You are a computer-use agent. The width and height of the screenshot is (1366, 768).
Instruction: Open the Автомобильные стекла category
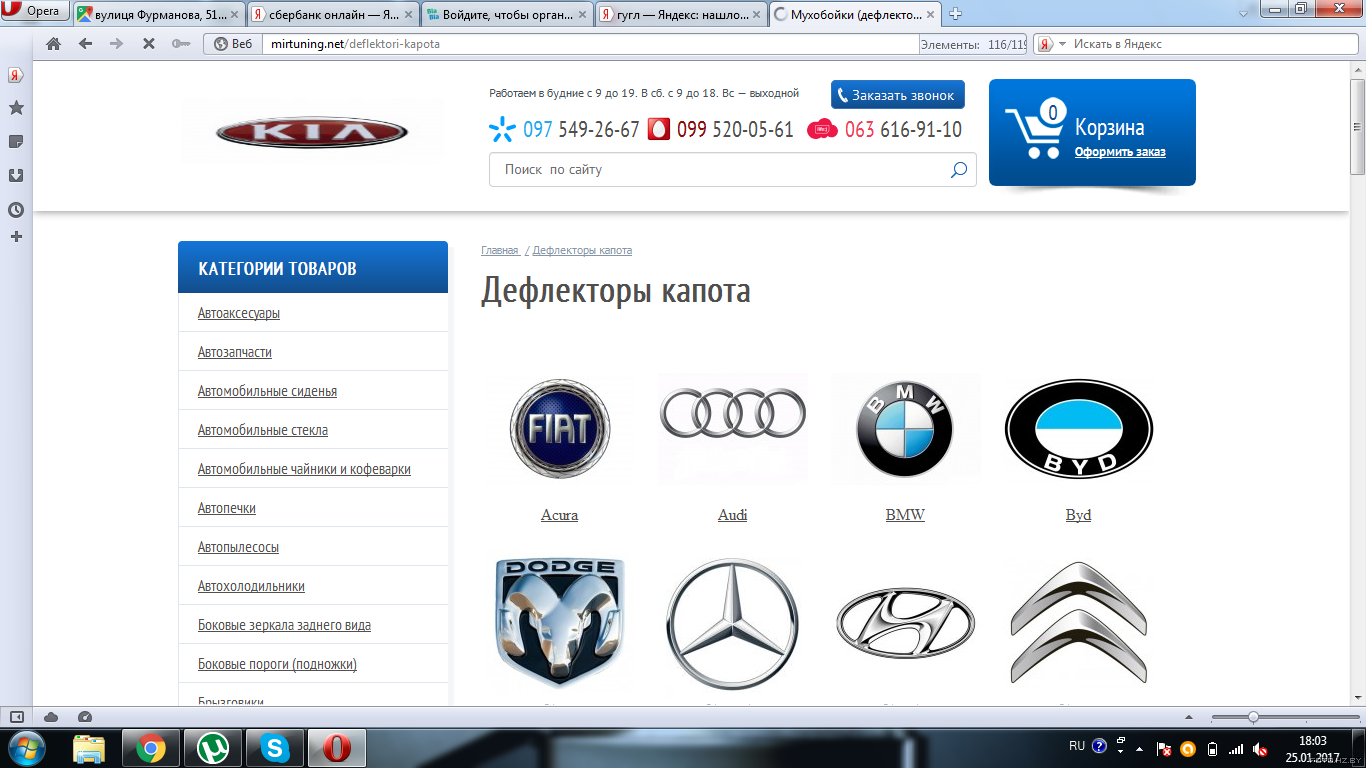[x=263, y=430]
